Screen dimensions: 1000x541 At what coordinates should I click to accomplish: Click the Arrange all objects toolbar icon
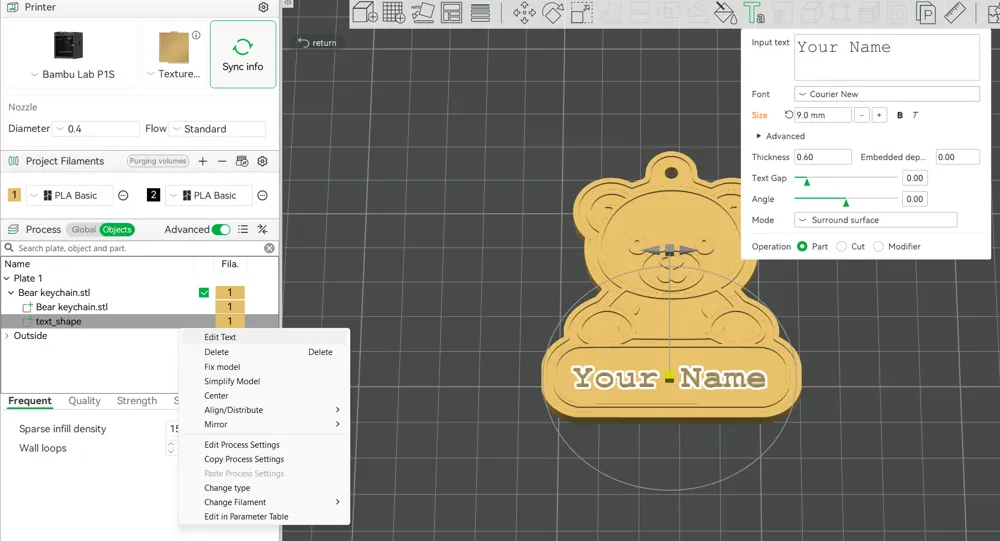click(x=452, y=12)
